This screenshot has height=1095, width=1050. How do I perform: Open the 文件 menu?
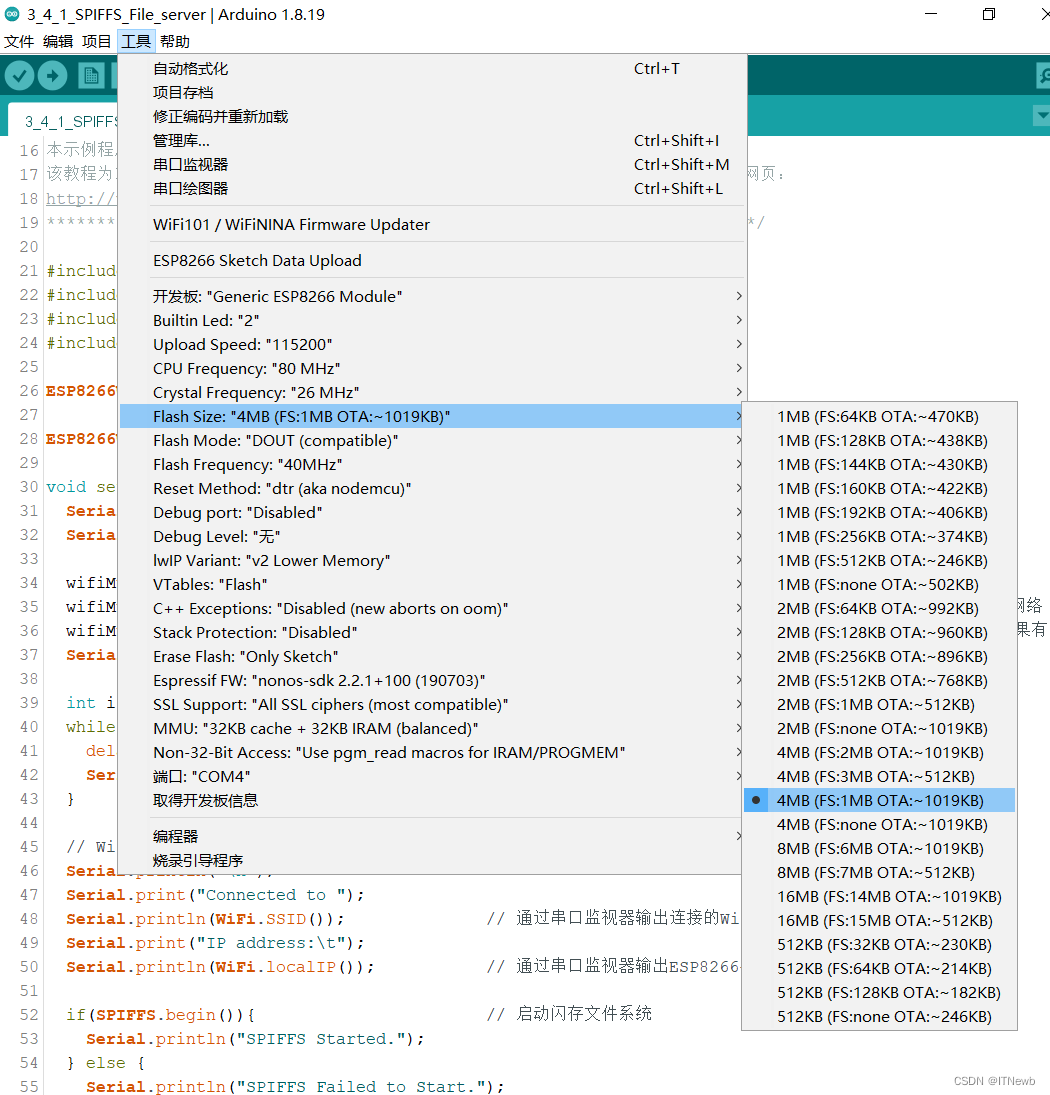pyautogui.click(x=19, y=42)
